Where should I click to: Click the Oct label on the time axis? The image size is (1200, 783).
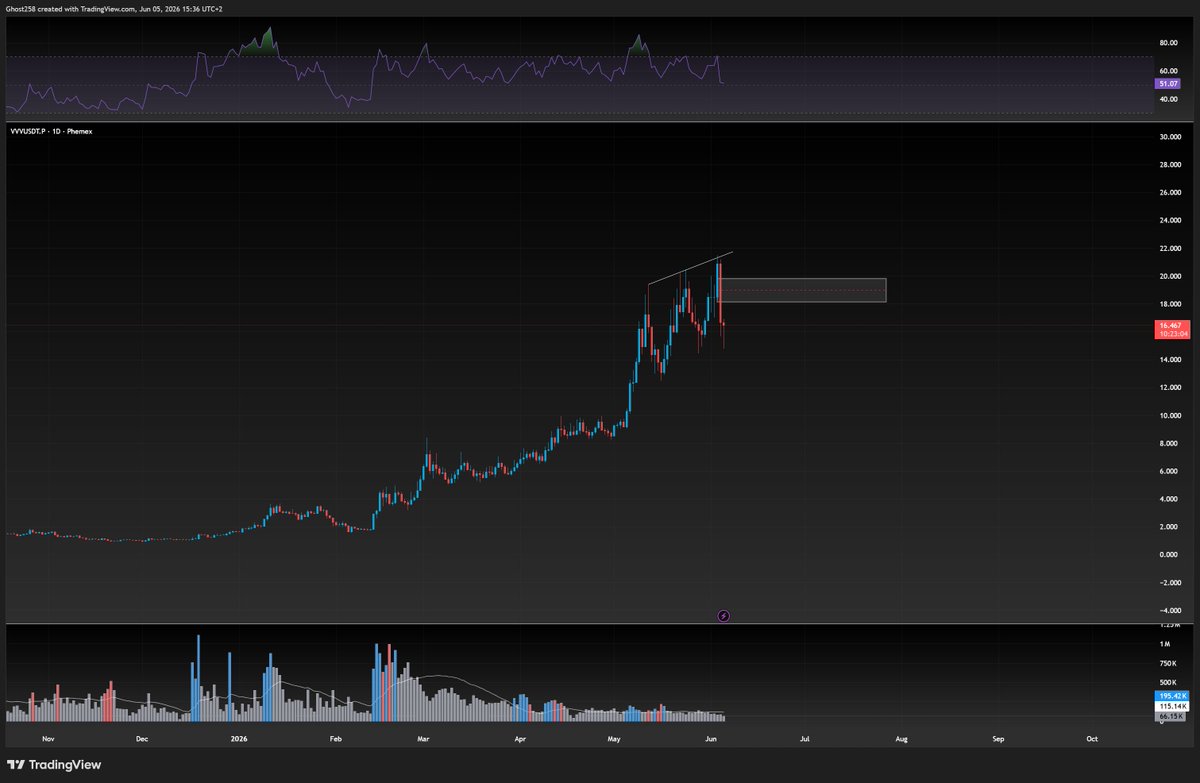pos(1092,739)
